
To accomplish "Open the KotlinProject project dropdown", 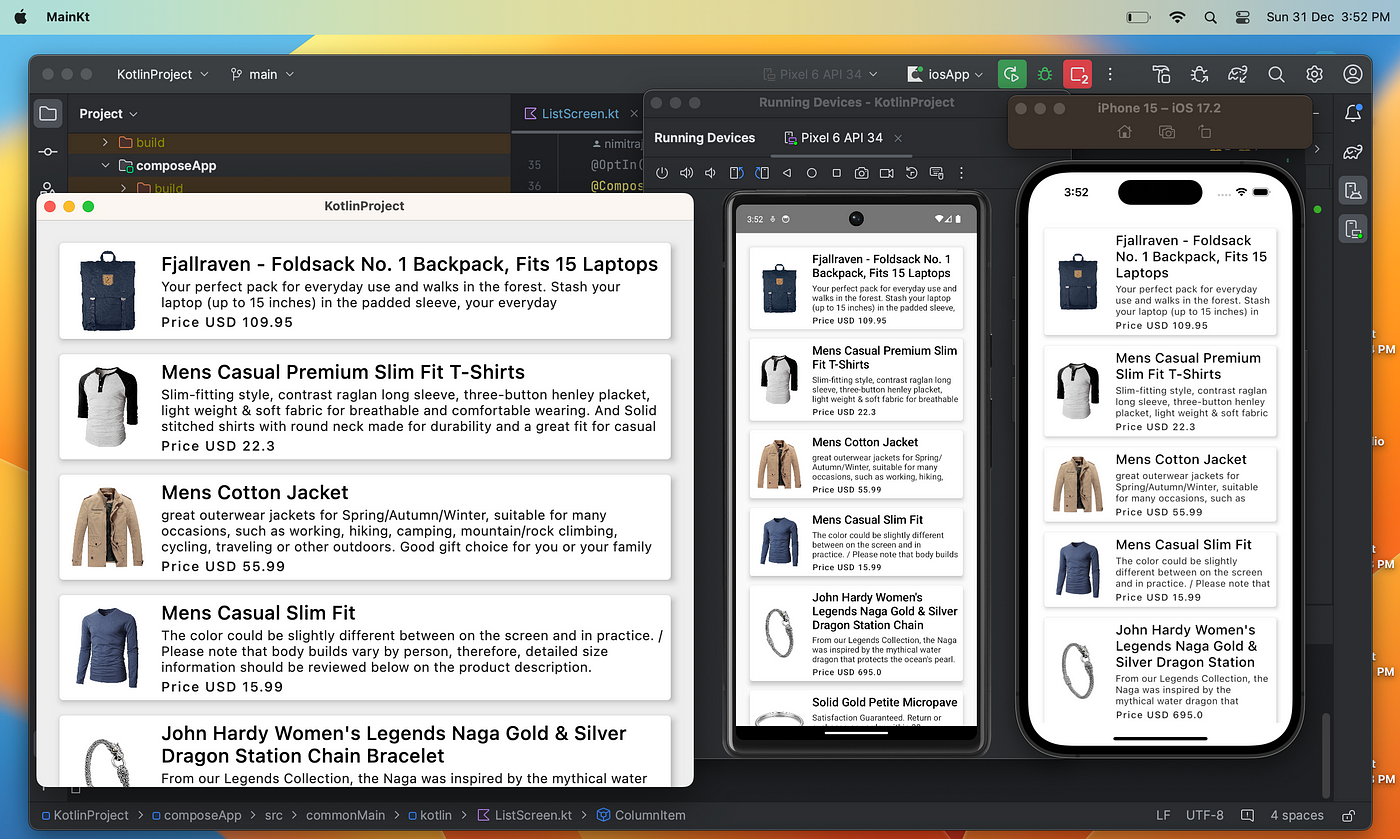I will (162, 74).
